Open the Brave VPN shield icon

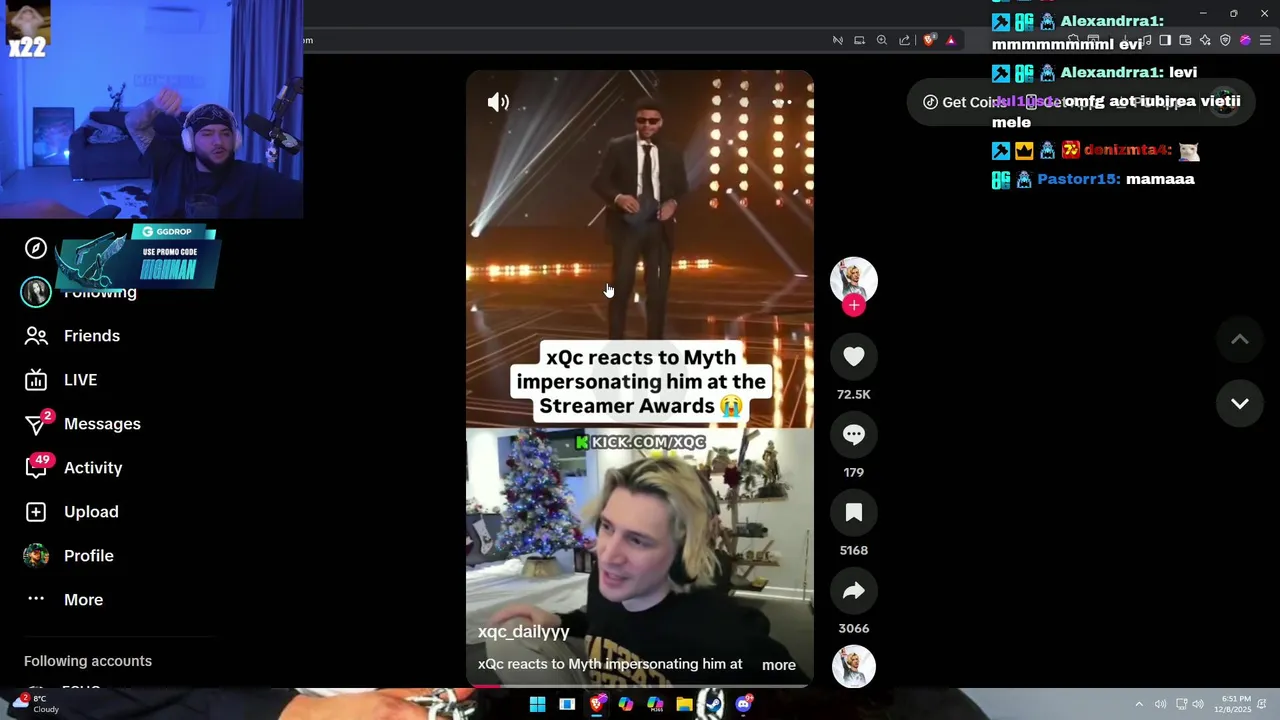pyautogui.click(x=1225, y=40)
